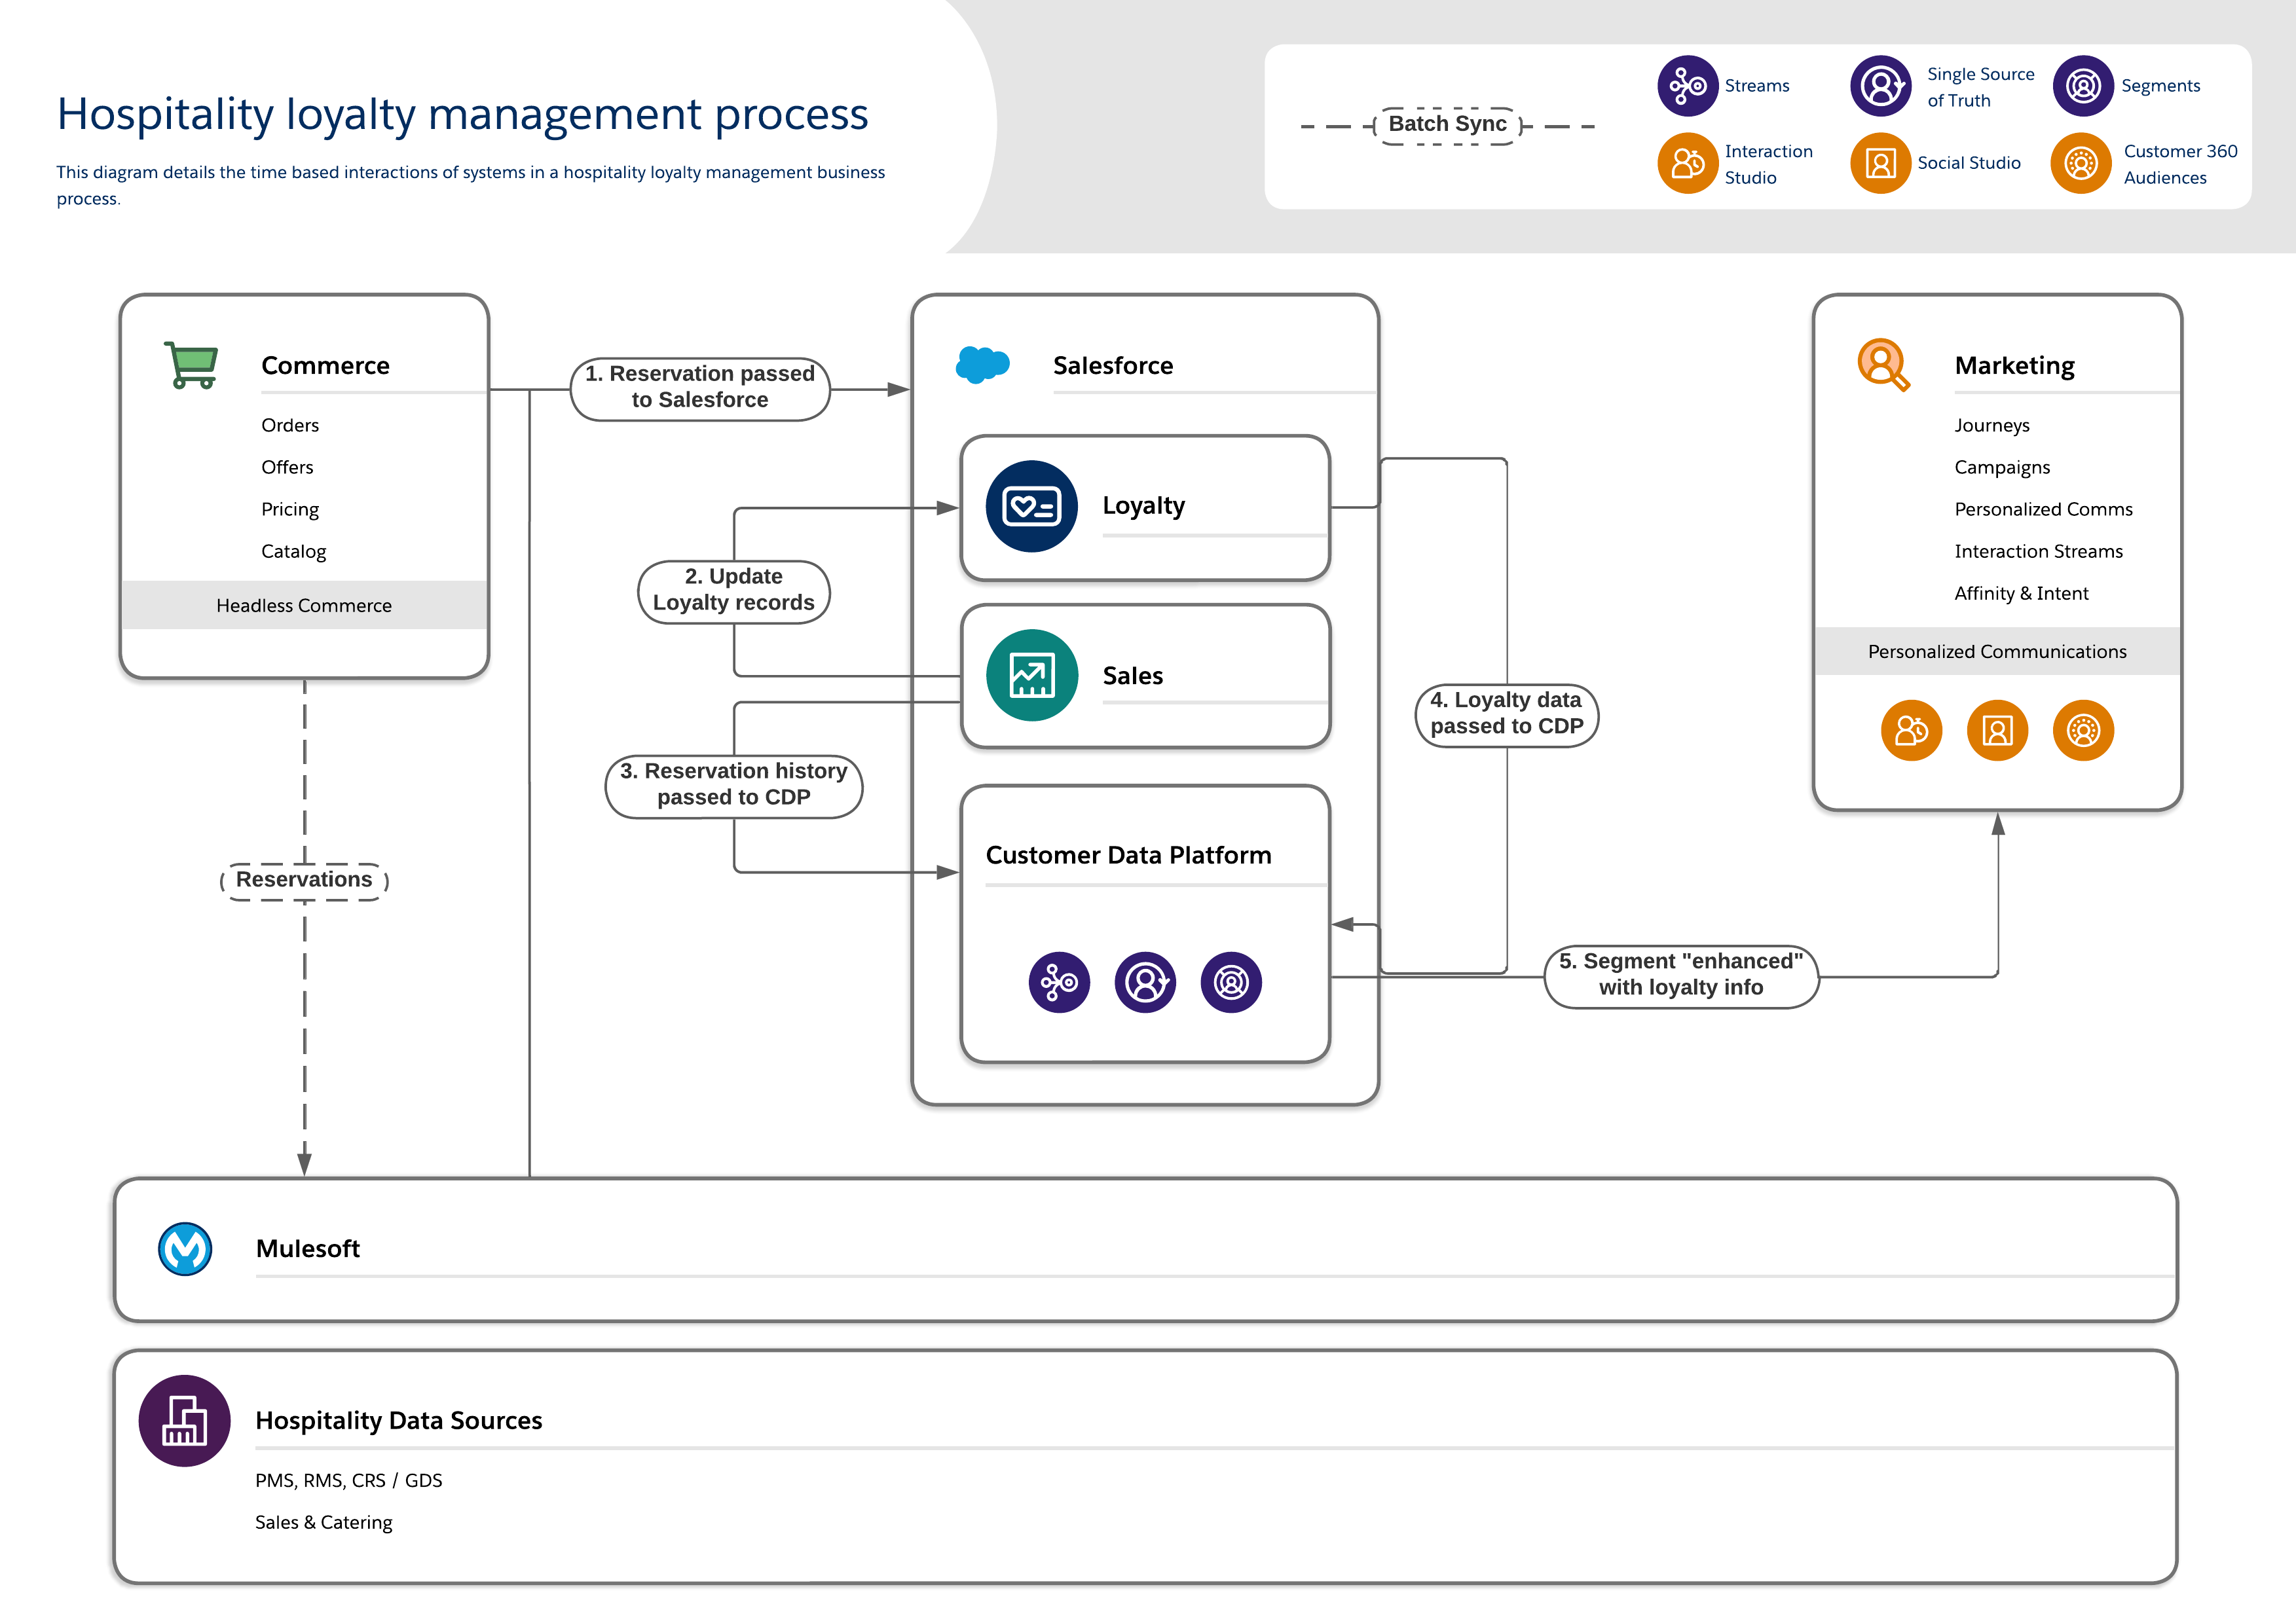This screenshot has height=1623, width=2296.
Task: Click the purple Hospitality Data Sources building icon
Action: pyautogui.click(x=185, y=1420)
